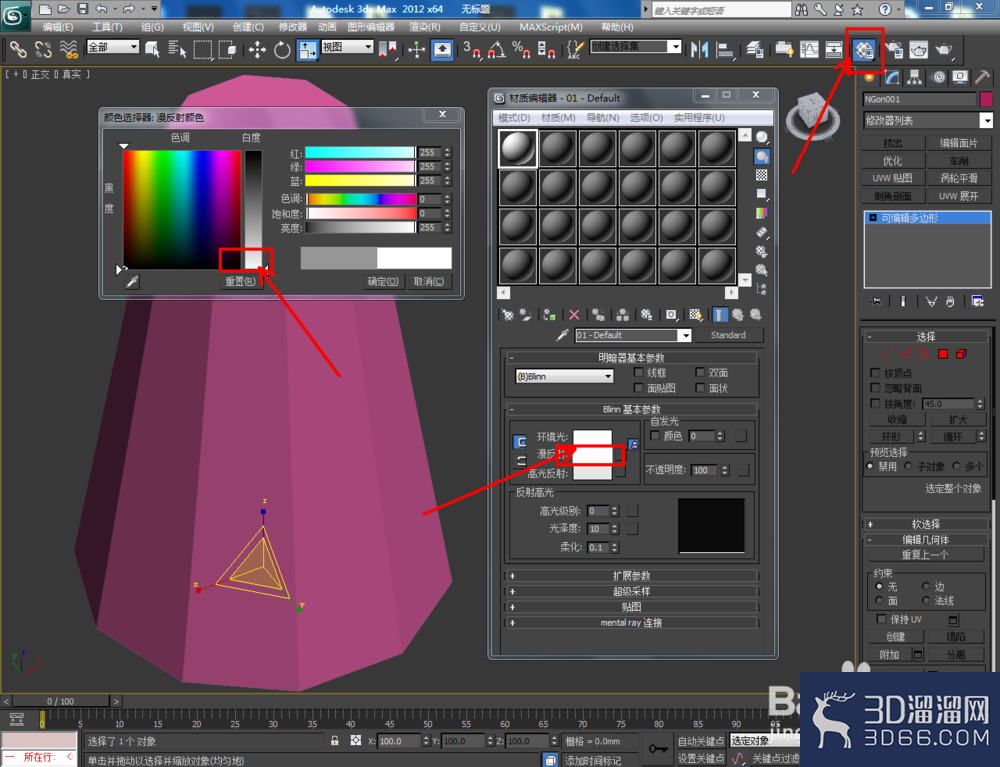
Task: Enable the 线框 wireframe checkbox
Action: pyautogui.click(x=638, y=372)
